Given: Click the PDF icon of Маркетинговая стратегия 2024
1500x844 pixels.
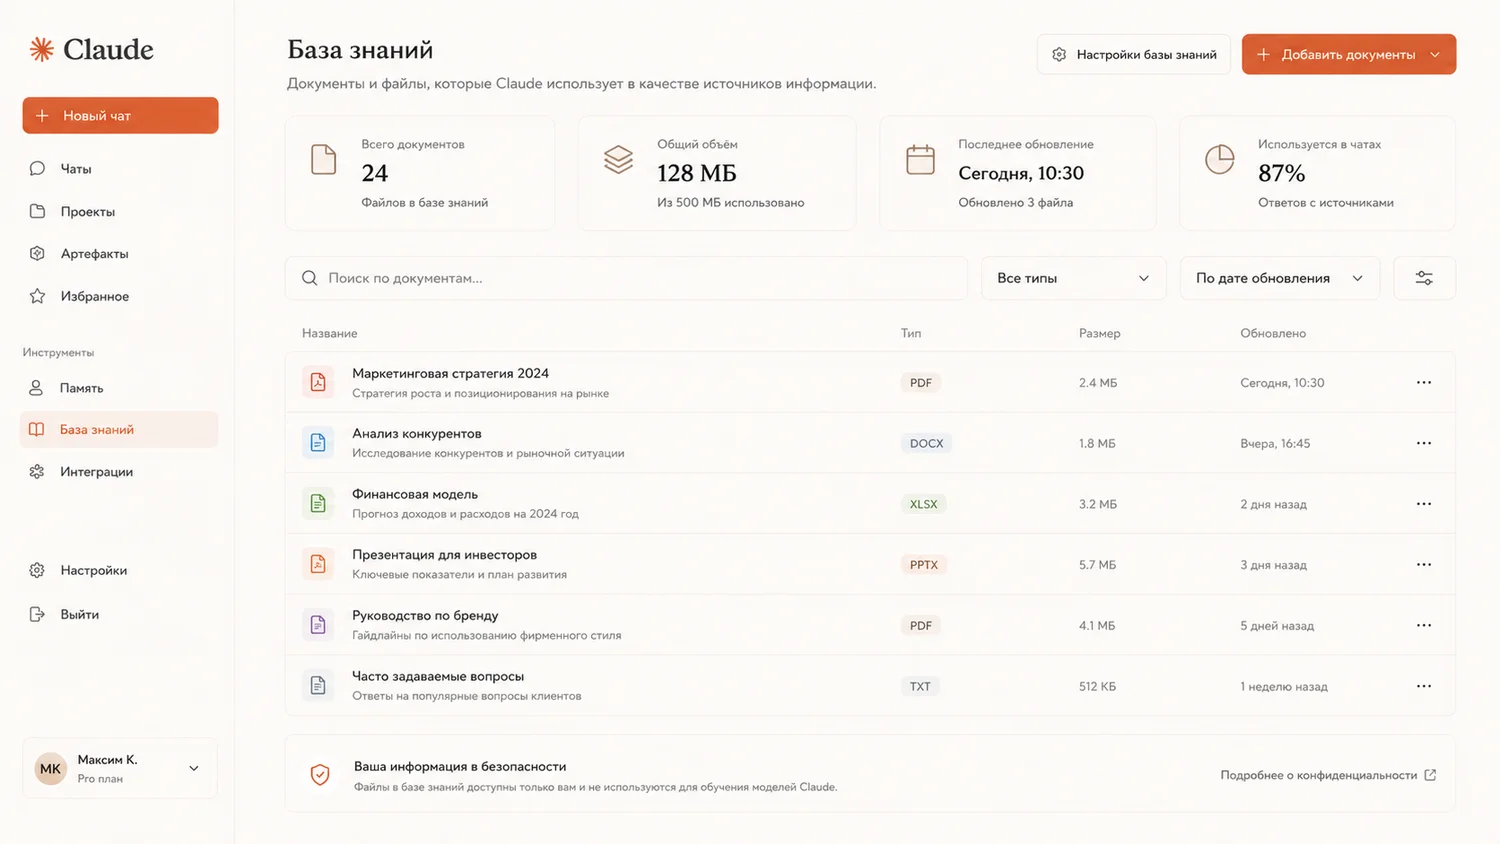Looking at the screenshot, I should (318, 382).
